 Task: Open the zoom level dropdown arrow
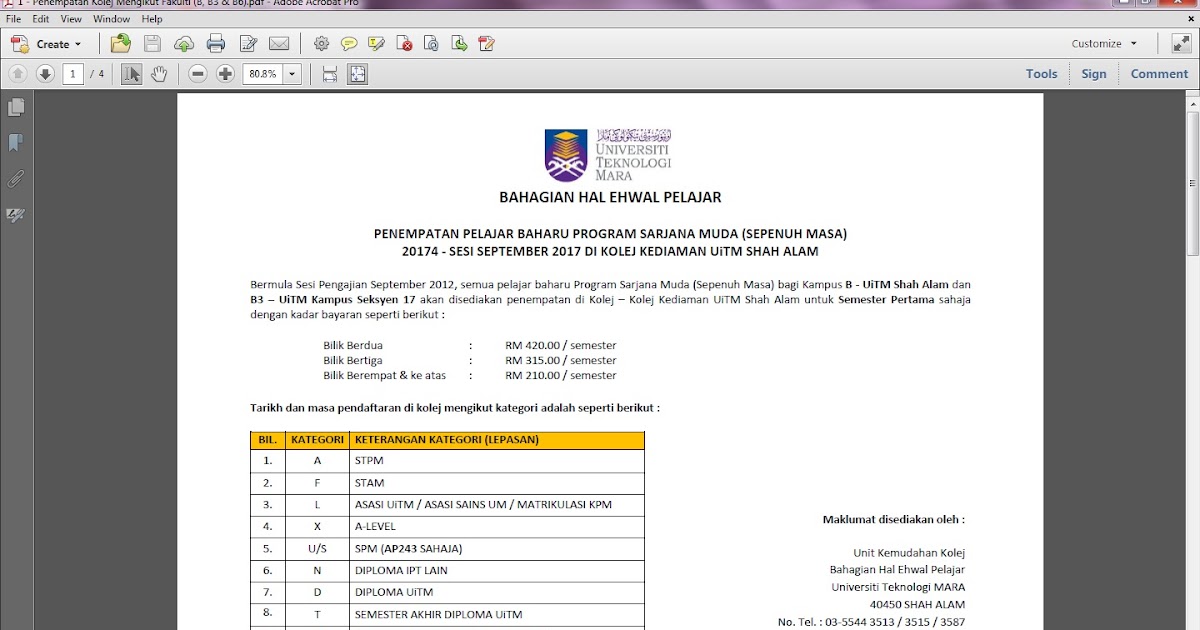292,74
